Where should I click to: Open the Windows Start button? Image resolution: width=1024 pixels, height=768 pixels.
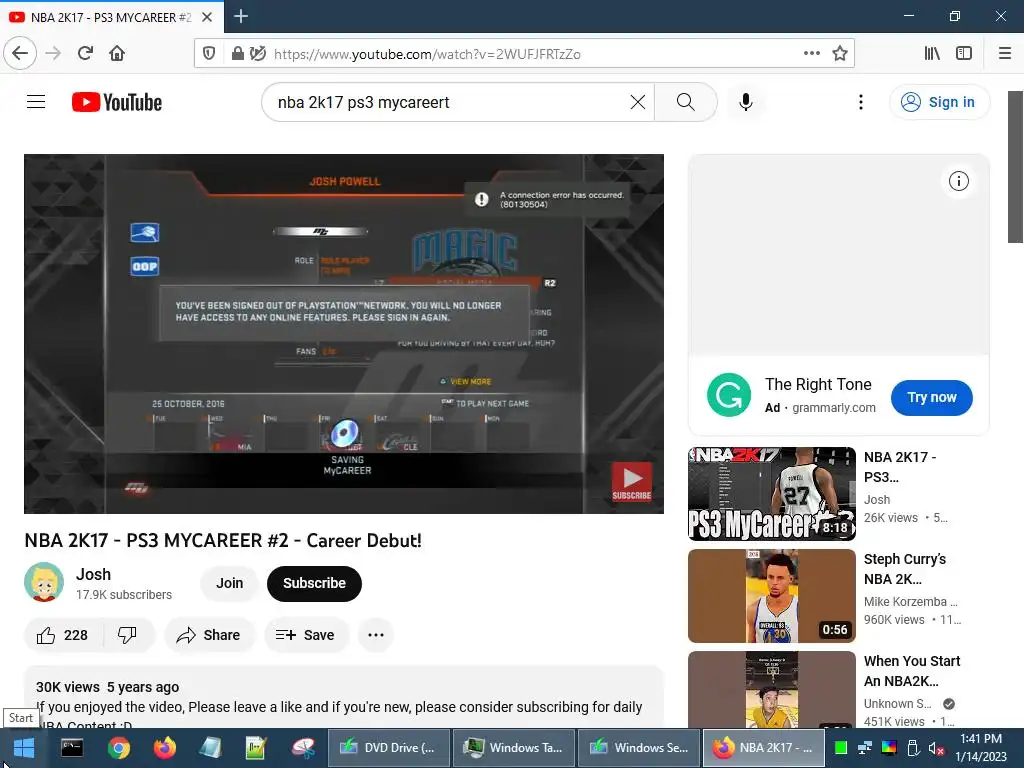[24, 748]
